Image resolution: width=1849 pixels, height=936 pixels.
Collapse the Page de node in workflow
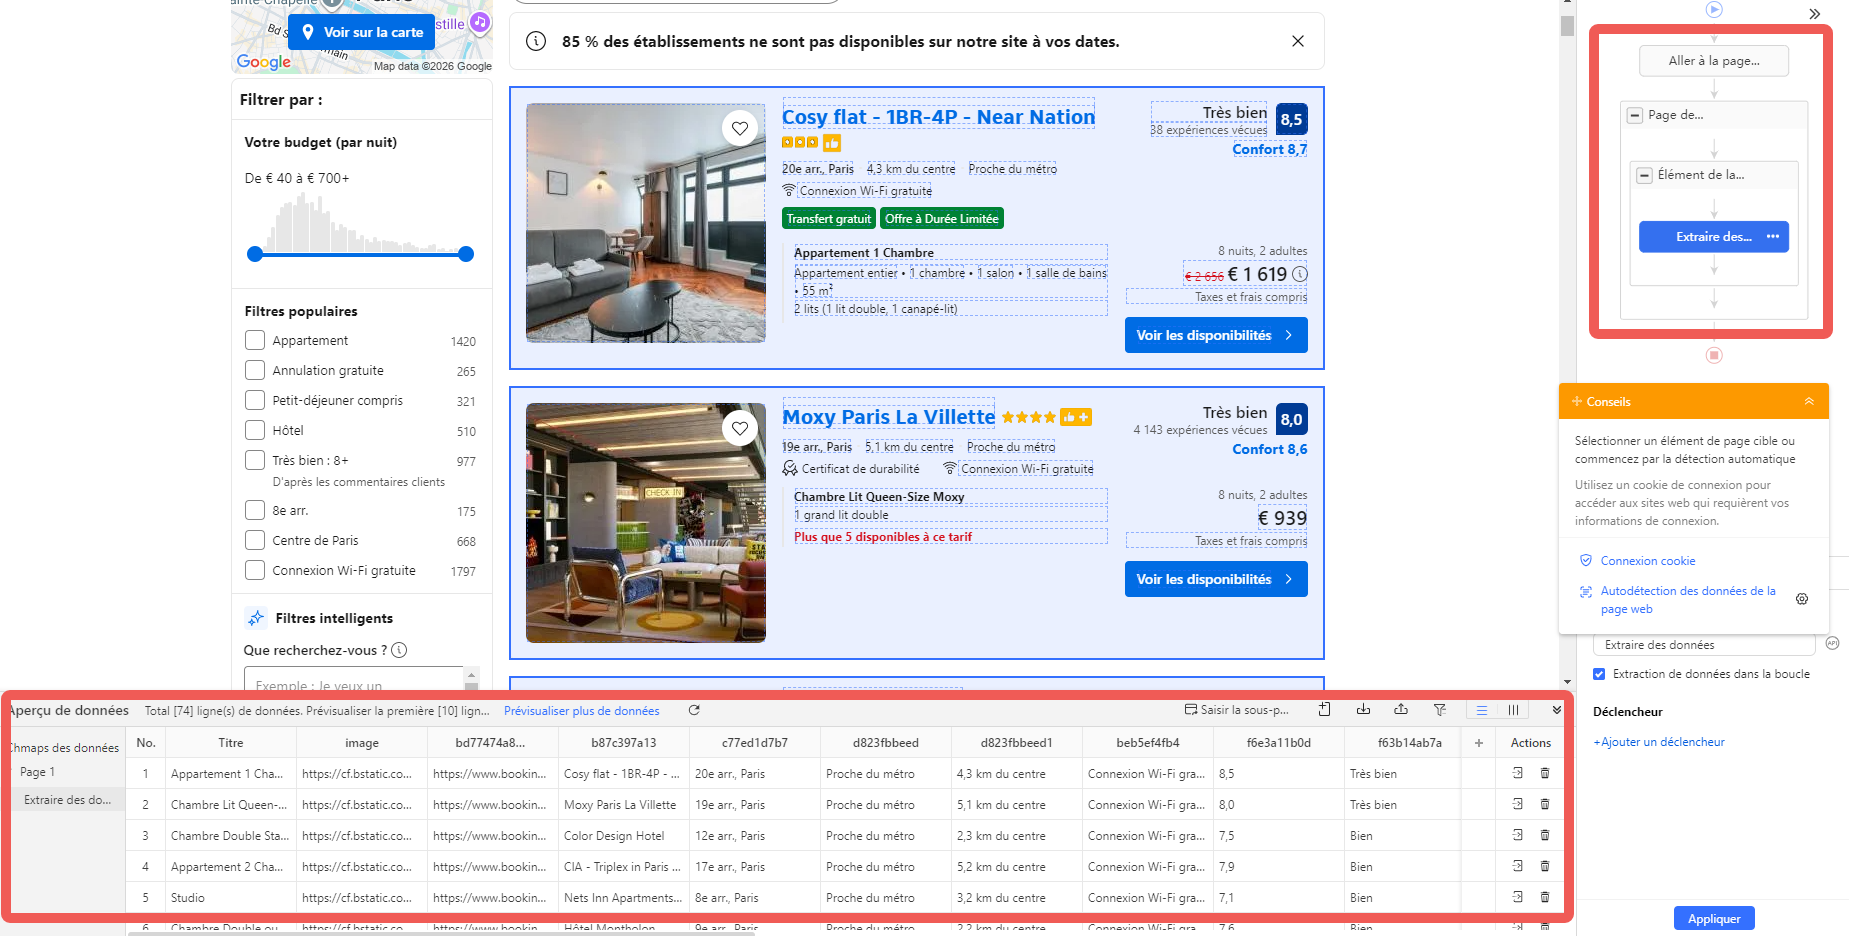(x=1634, y=115)
